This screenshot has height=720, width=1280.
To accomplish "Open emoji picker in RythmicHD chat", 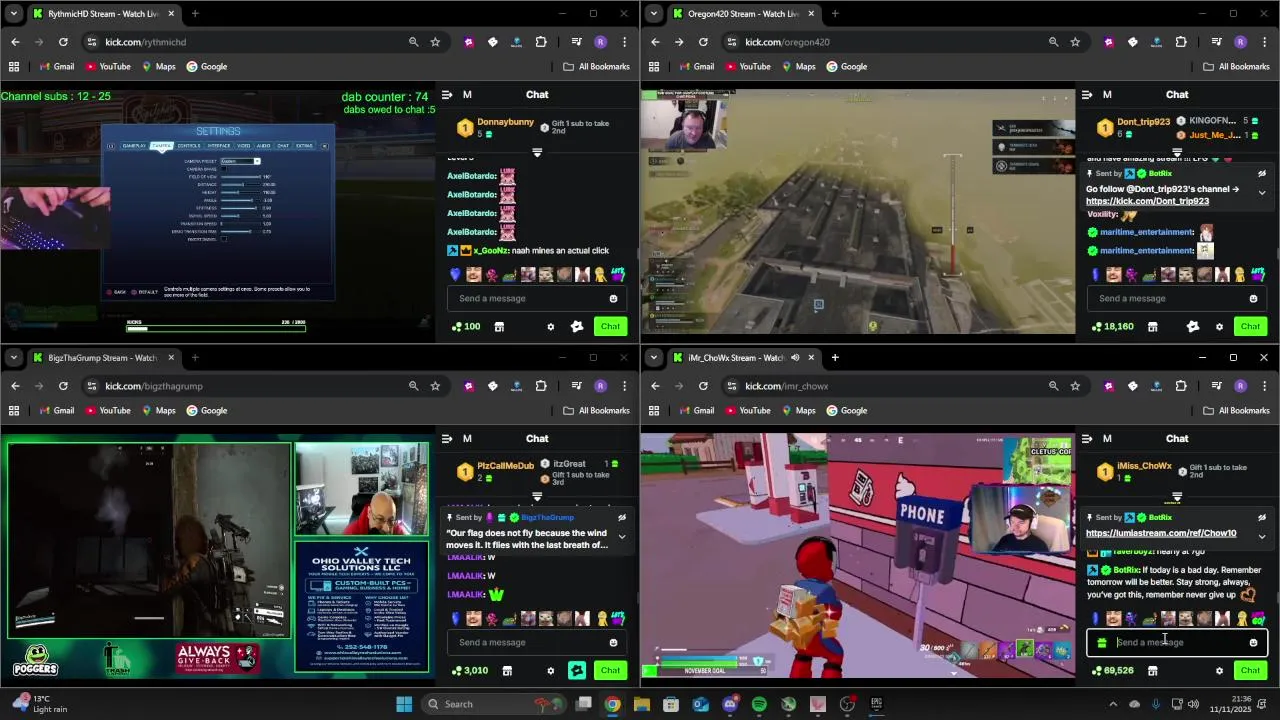I will (613, 298).
